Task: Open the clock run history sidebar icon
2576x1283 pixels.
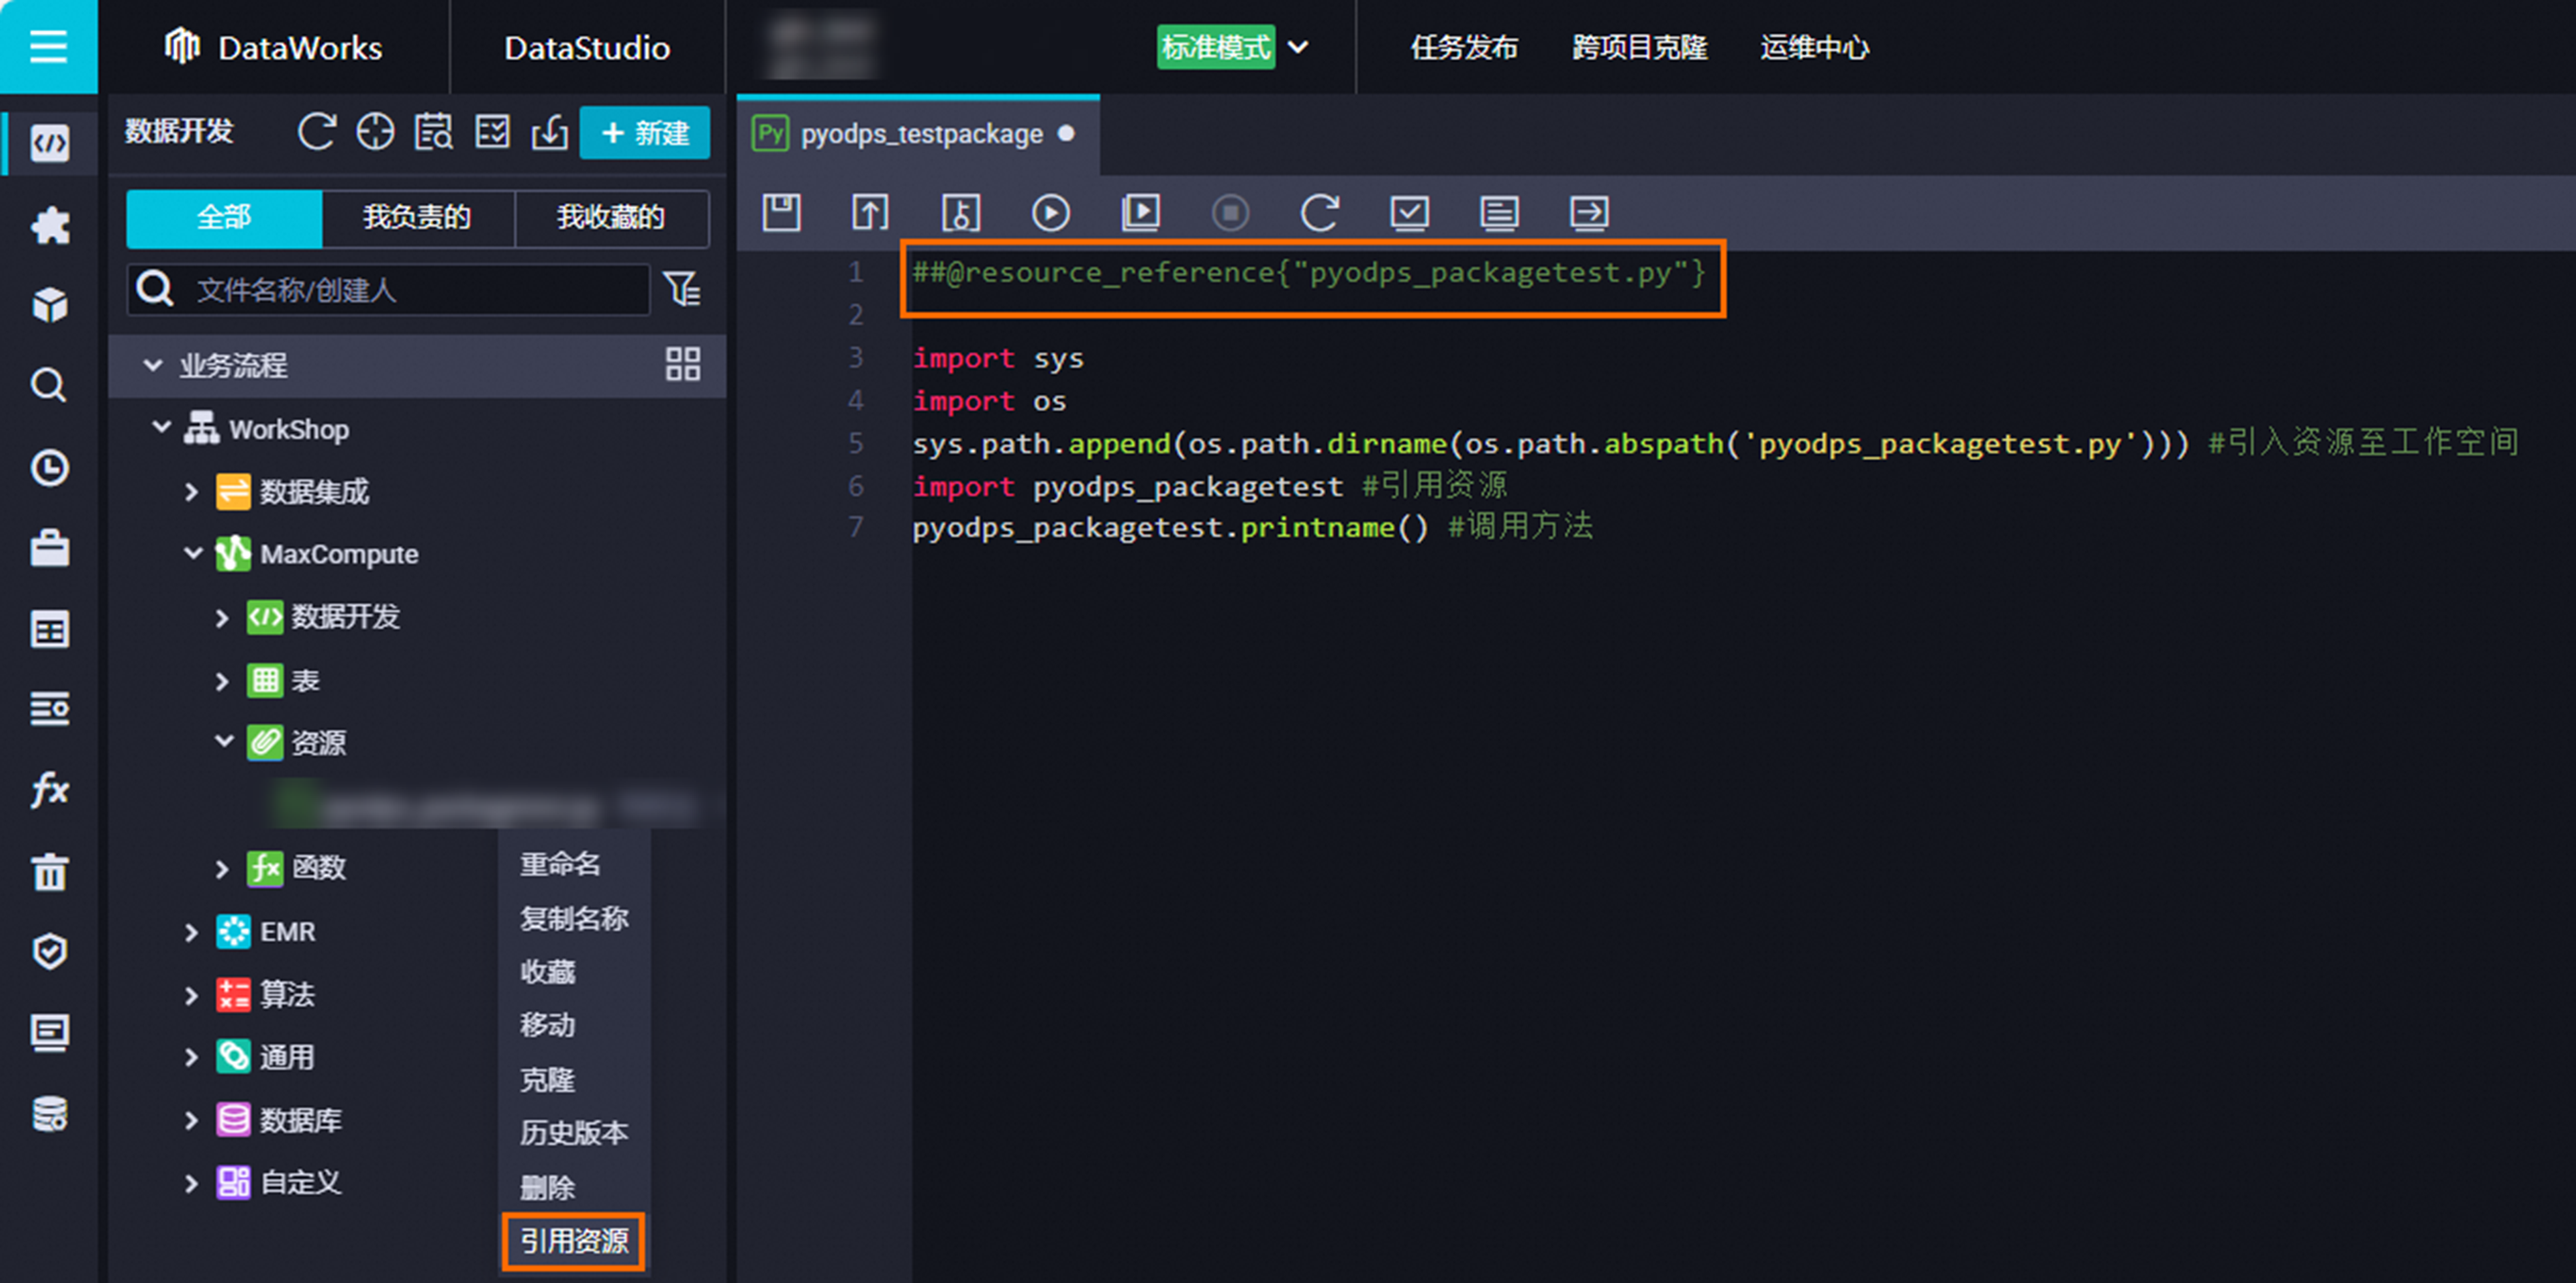Action: pos(49,467)
